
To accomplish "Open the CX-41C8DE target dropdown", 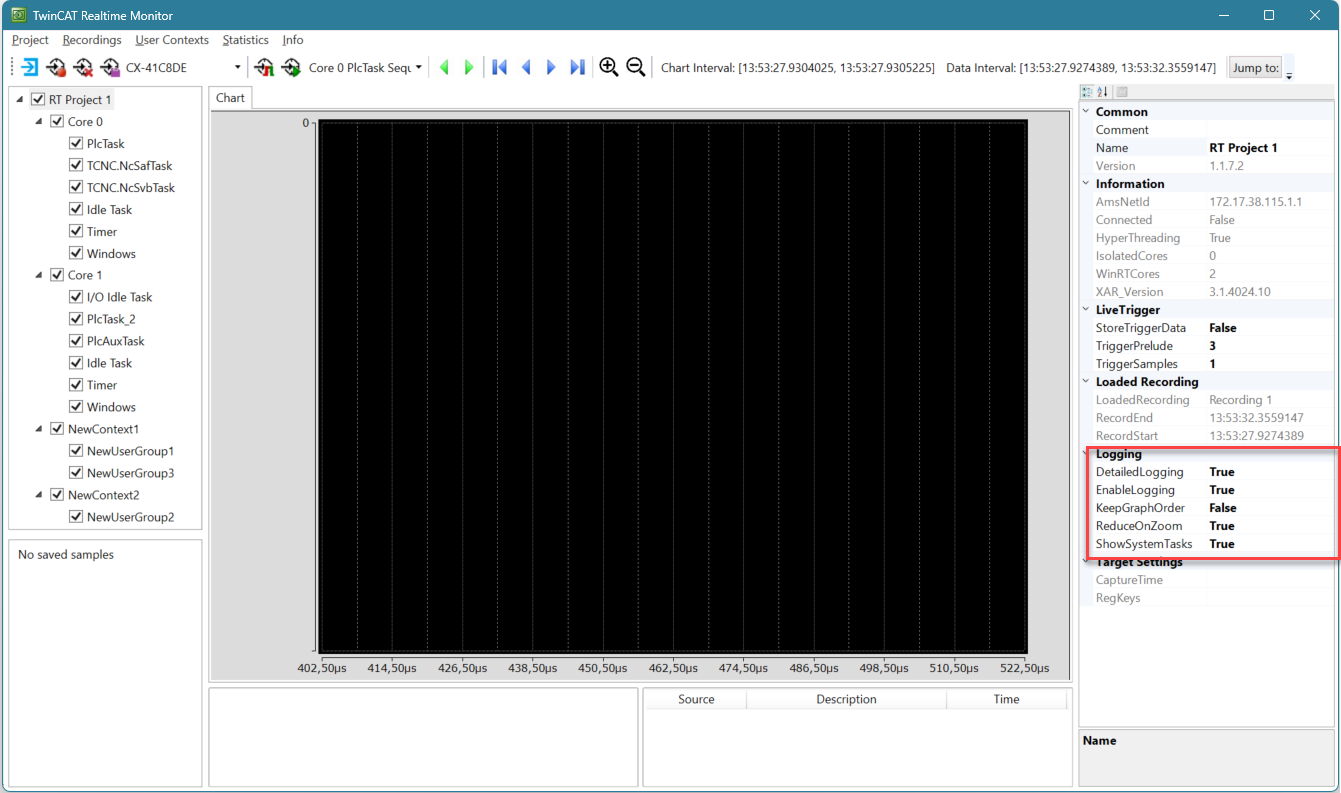I will 238,68.
